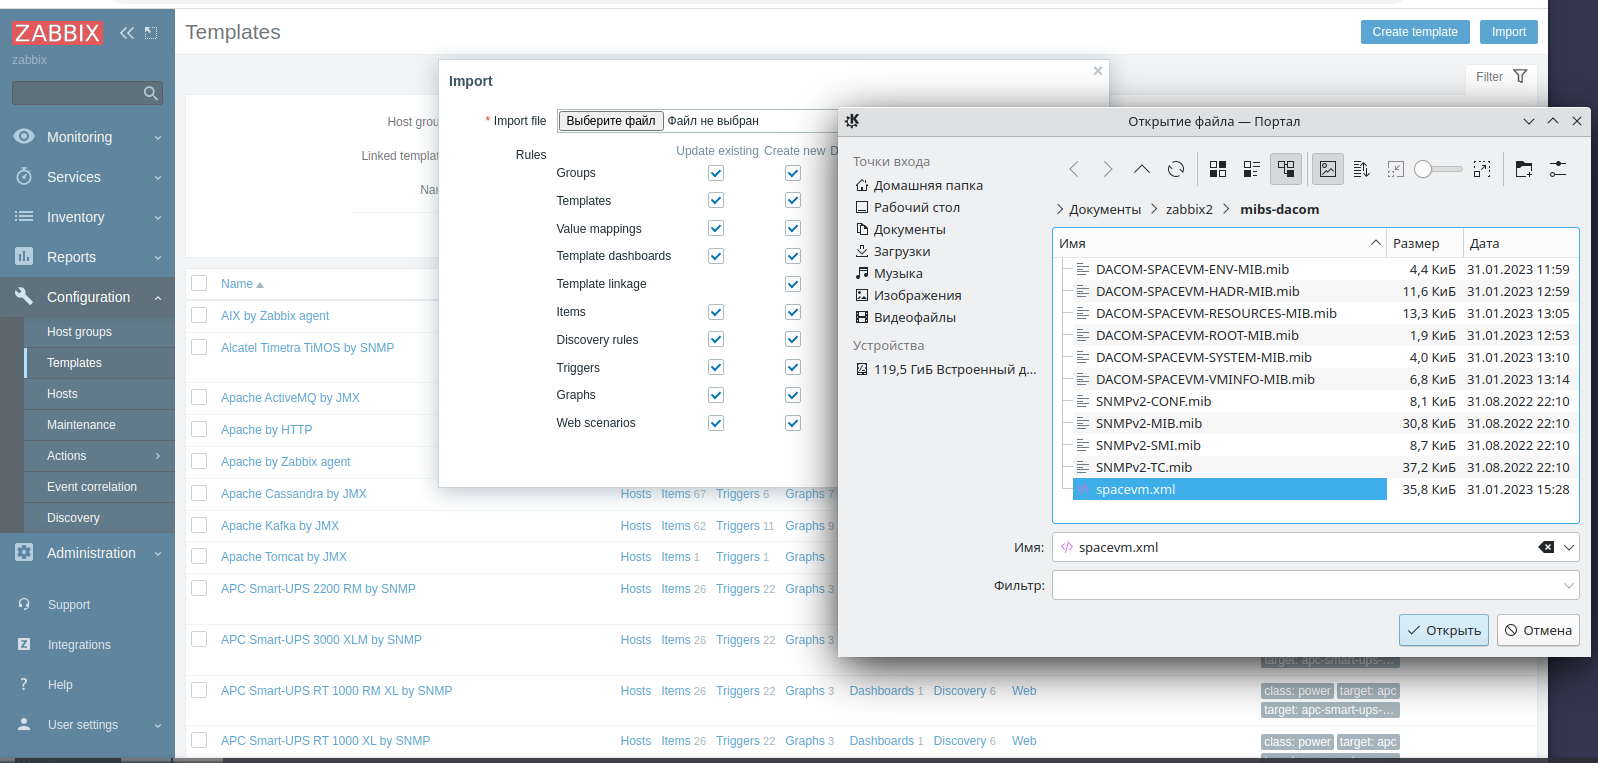Toggle the file preview pane
The height and width of the screenshot is (763, 1598).
[1328, 169]
